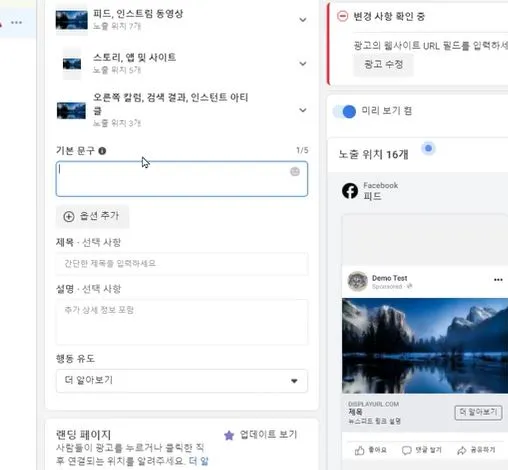Click the 좋아요 like icon in preview
The height and width of the screenshot is (470, 508).
pos(360,451)
